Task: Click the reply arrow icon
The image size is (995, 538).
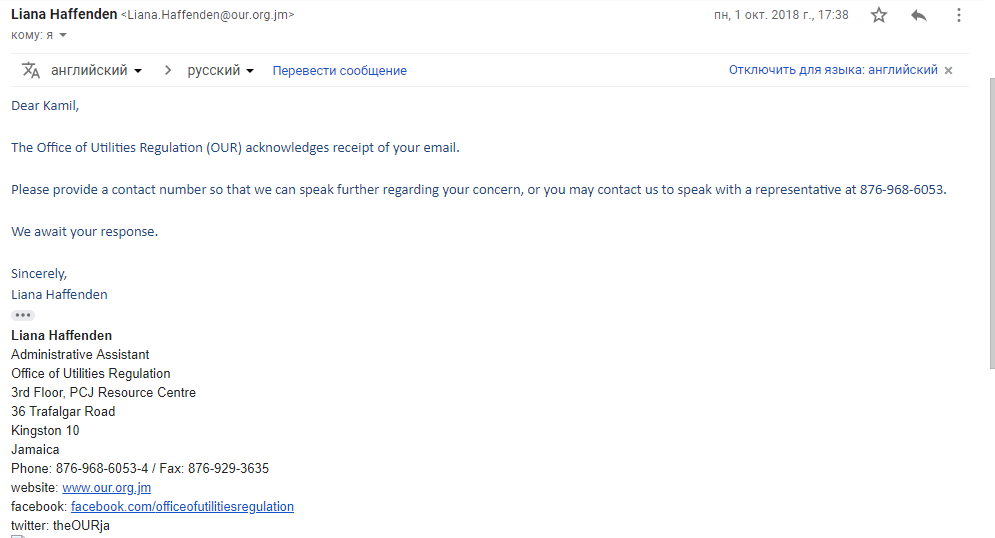Action: point(919,15)
